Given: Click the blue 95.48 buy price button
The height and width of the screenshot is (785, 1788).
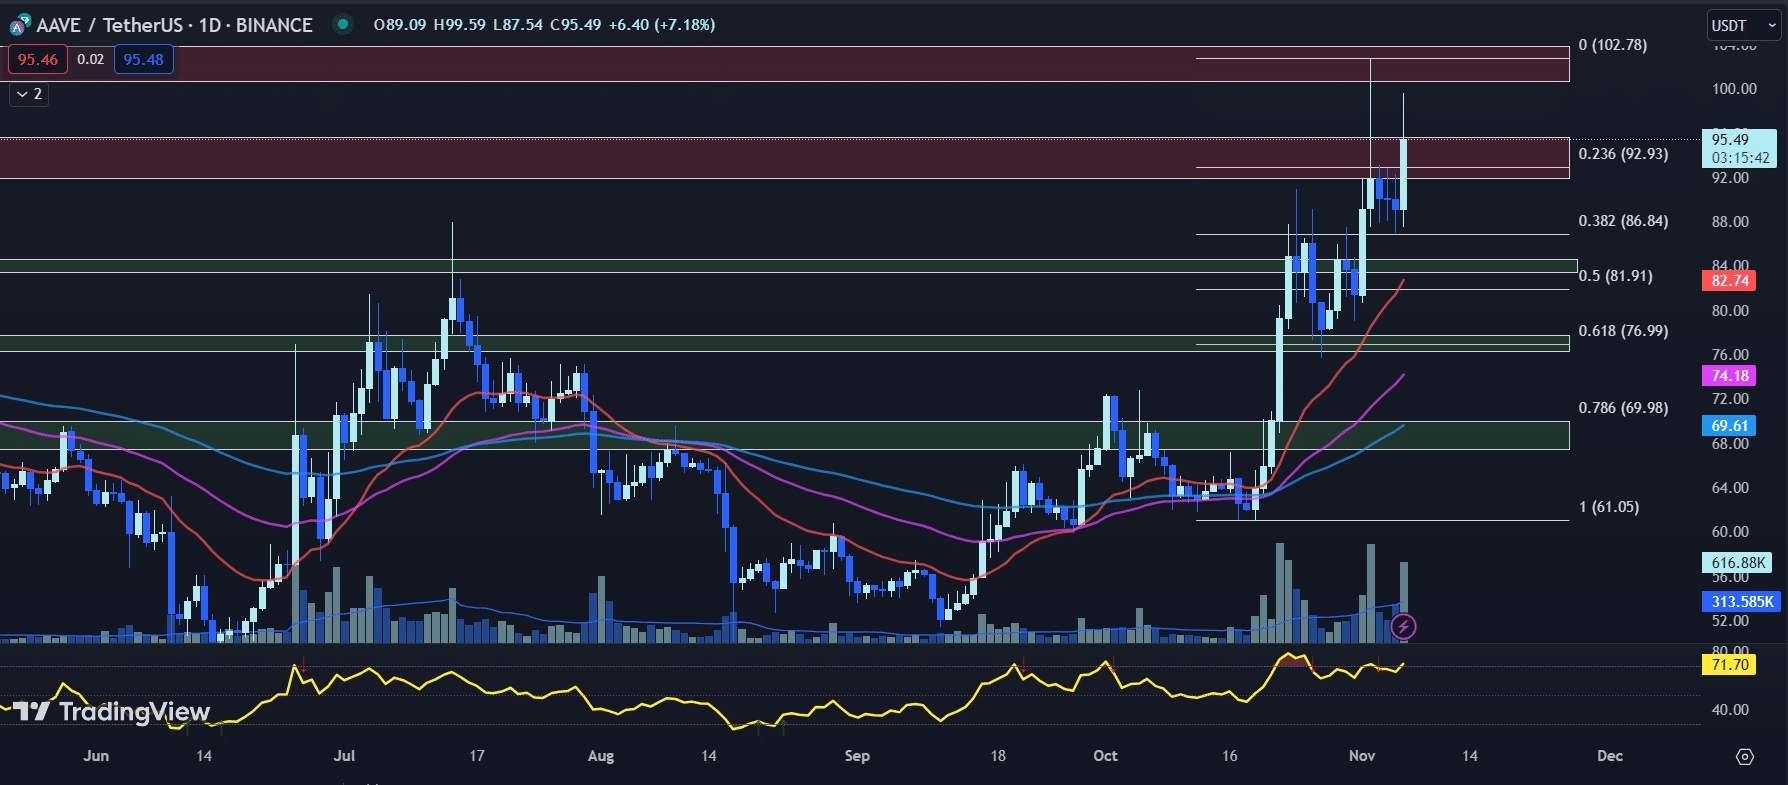Looking at the screenshot, I should pos(143,60).
